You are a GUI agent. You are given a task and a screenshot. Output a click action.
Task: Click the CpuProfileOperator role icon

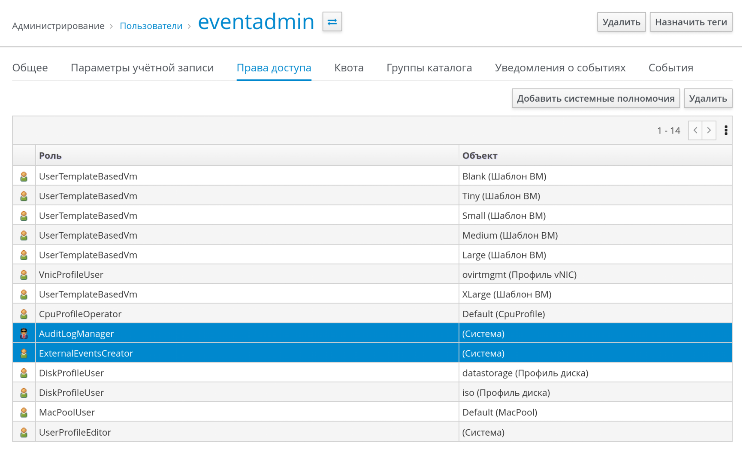(24, 313)
